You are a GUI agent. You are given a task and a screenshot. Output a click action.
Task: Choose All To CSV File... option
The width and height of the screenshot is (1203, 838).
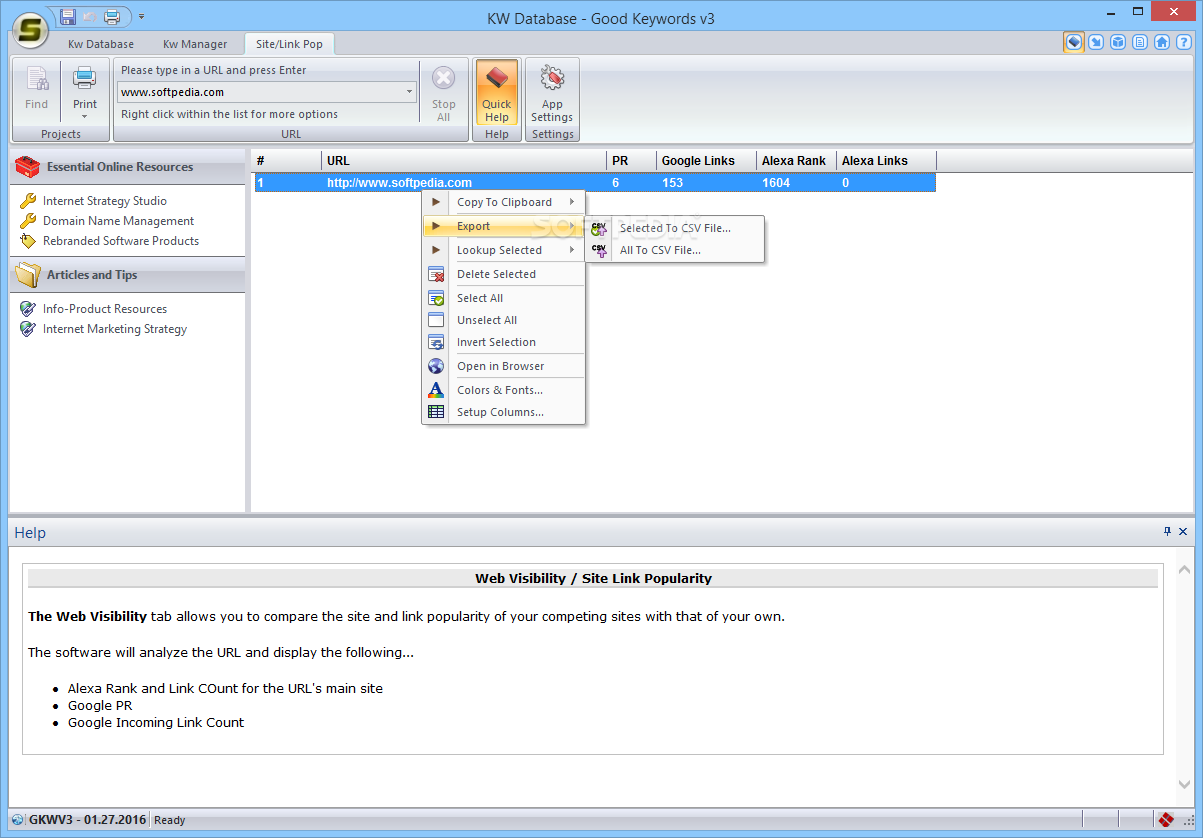[675, 250]
